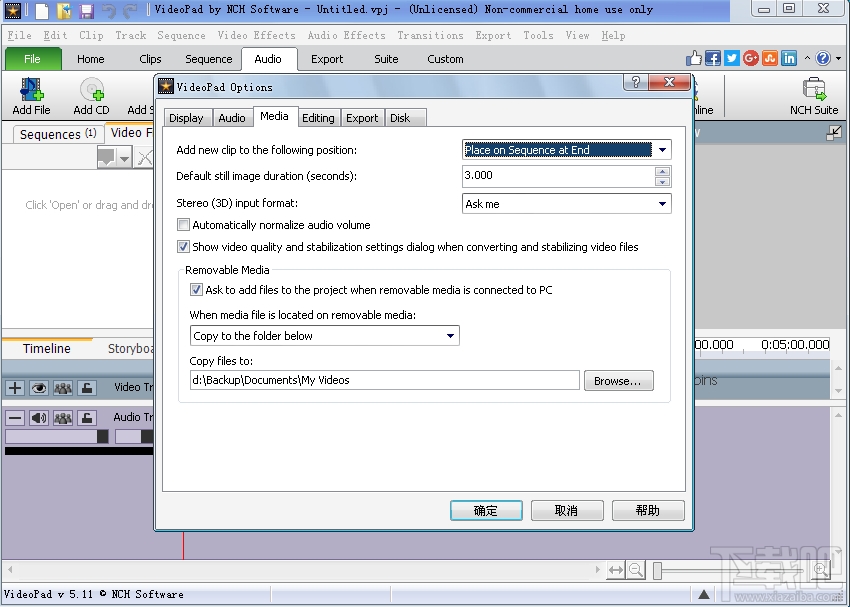Uncheck show video quality and stabilization settings dialog
Viewport: 850px width, 607px height.
click(x=183, y=247)
